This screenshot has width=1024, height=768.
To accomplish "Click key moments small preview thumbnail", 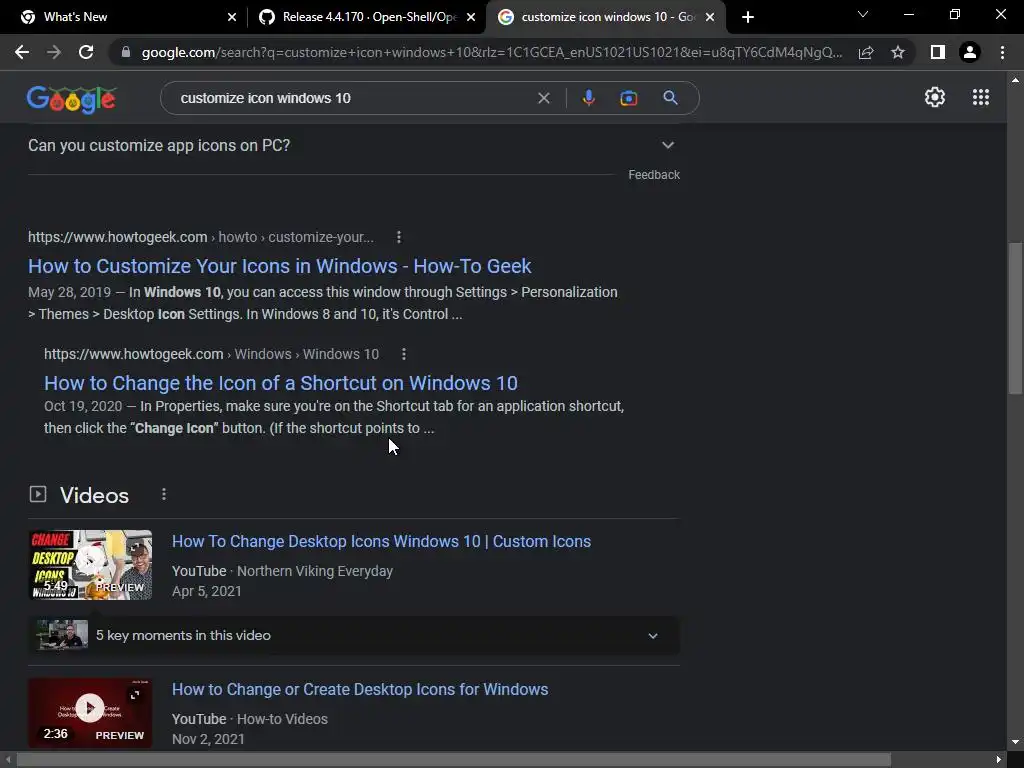I will pos(62,635).
